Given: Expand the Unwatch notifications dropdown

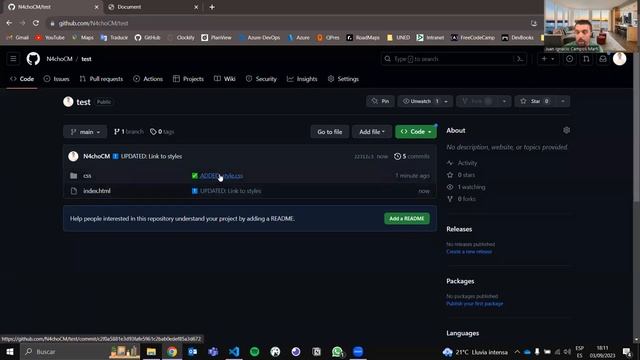Looking at the screenshot, I should tap(446, 101).
